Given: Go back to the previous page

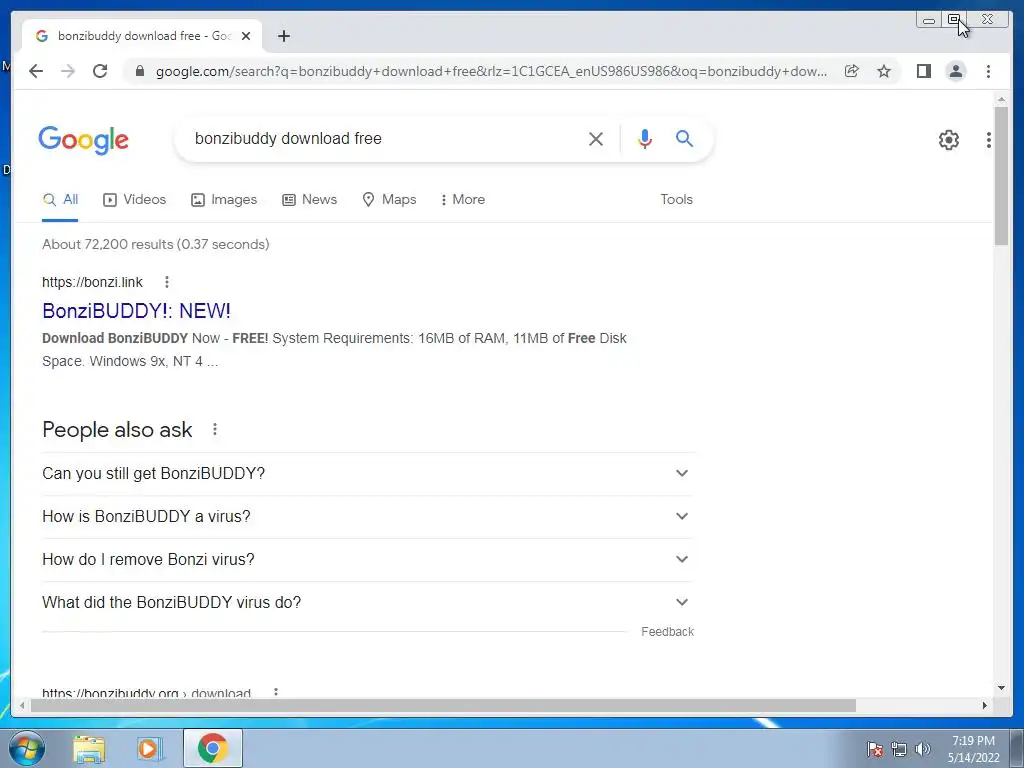Looking at the screenshot, I should tap(36, 71).
